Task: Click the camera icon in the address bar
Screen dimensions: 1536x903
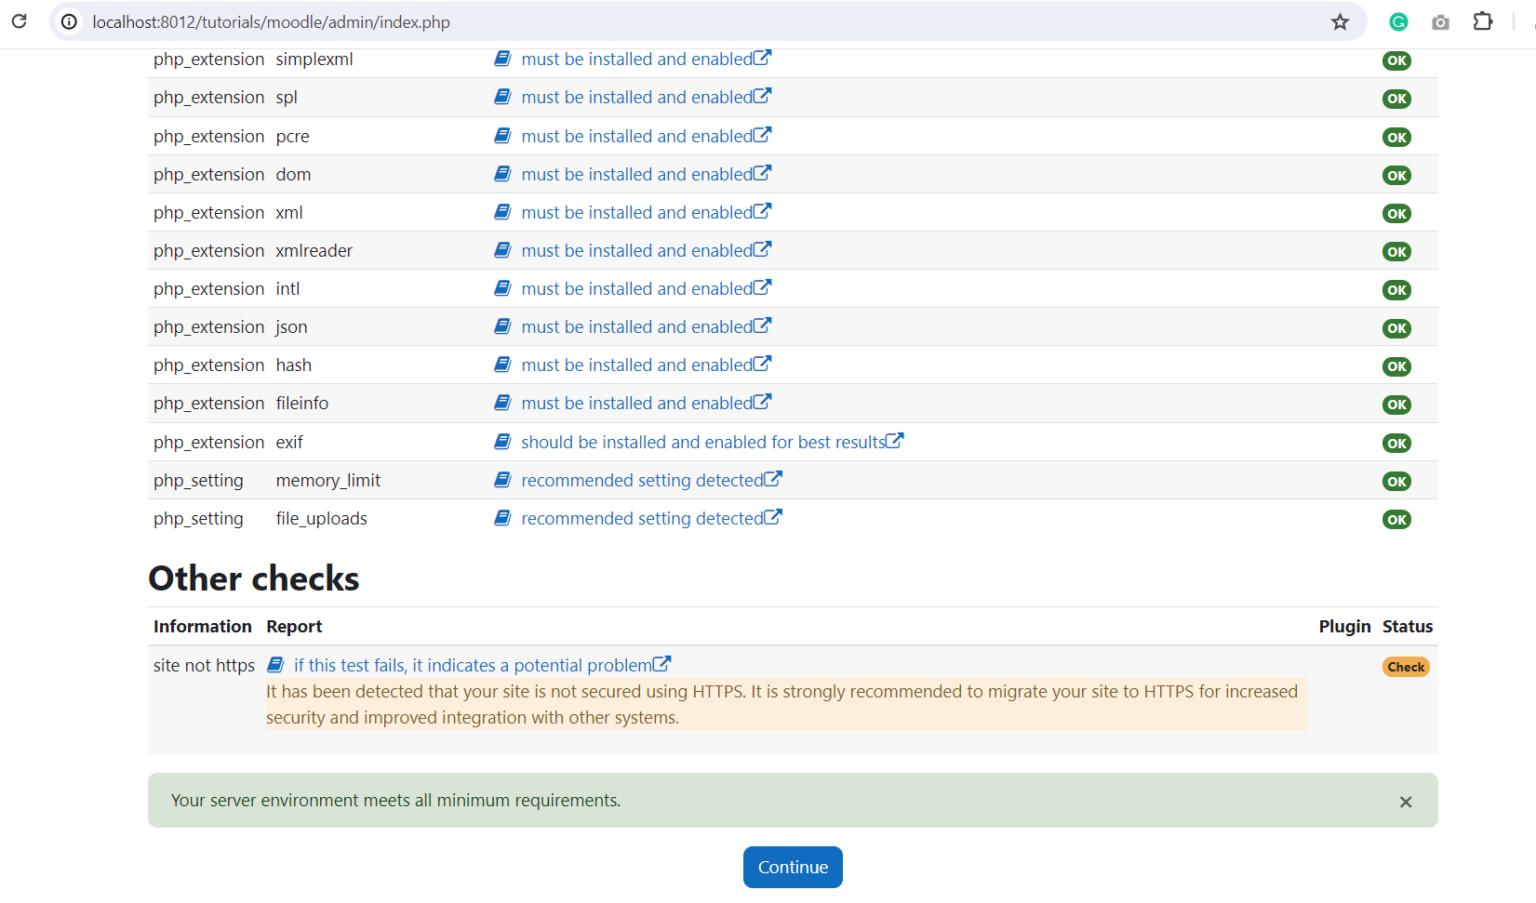Action: (x=1440, y=21)
